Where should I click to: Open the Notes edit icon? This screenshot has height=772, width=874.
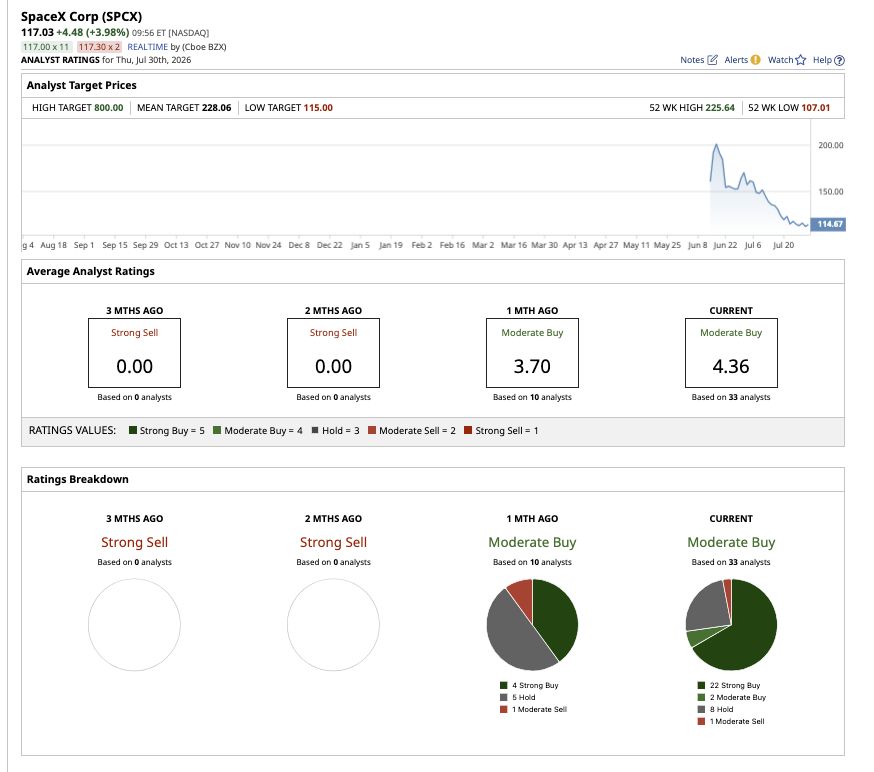[x=712, y=60]
